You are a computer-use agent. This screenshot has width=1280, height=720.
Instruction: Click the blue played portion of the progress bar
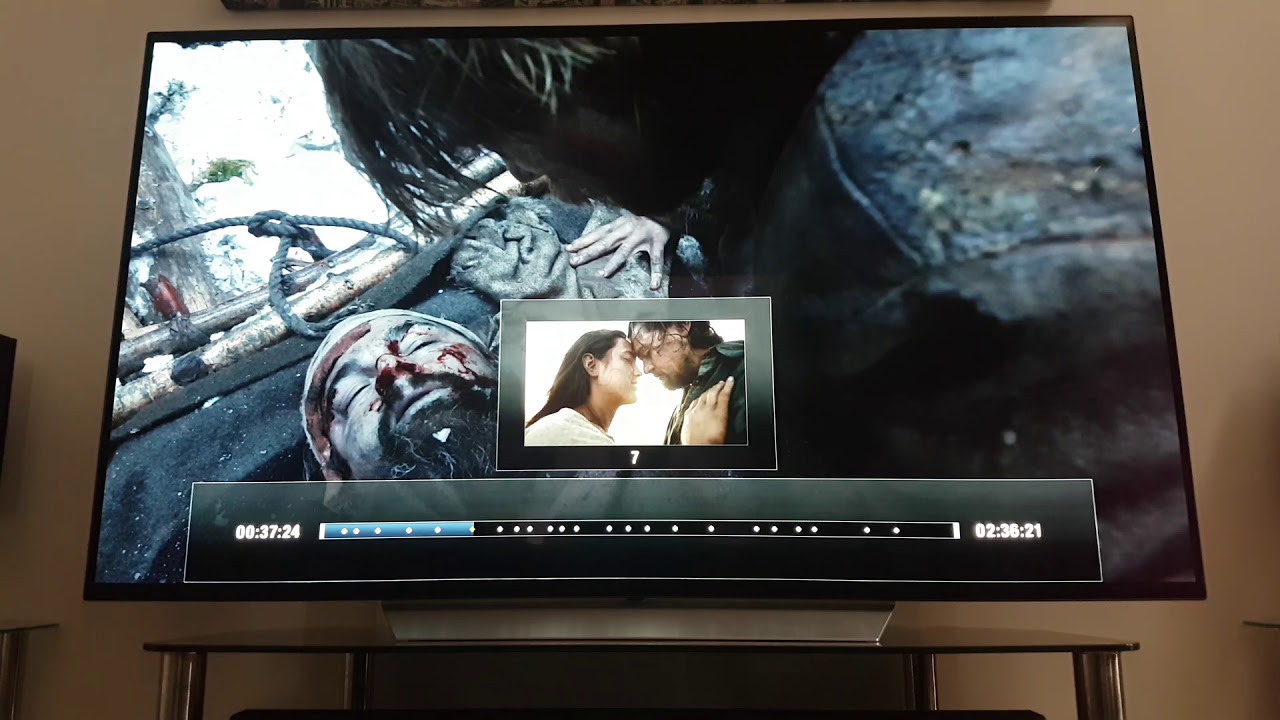tap(397, 530)
